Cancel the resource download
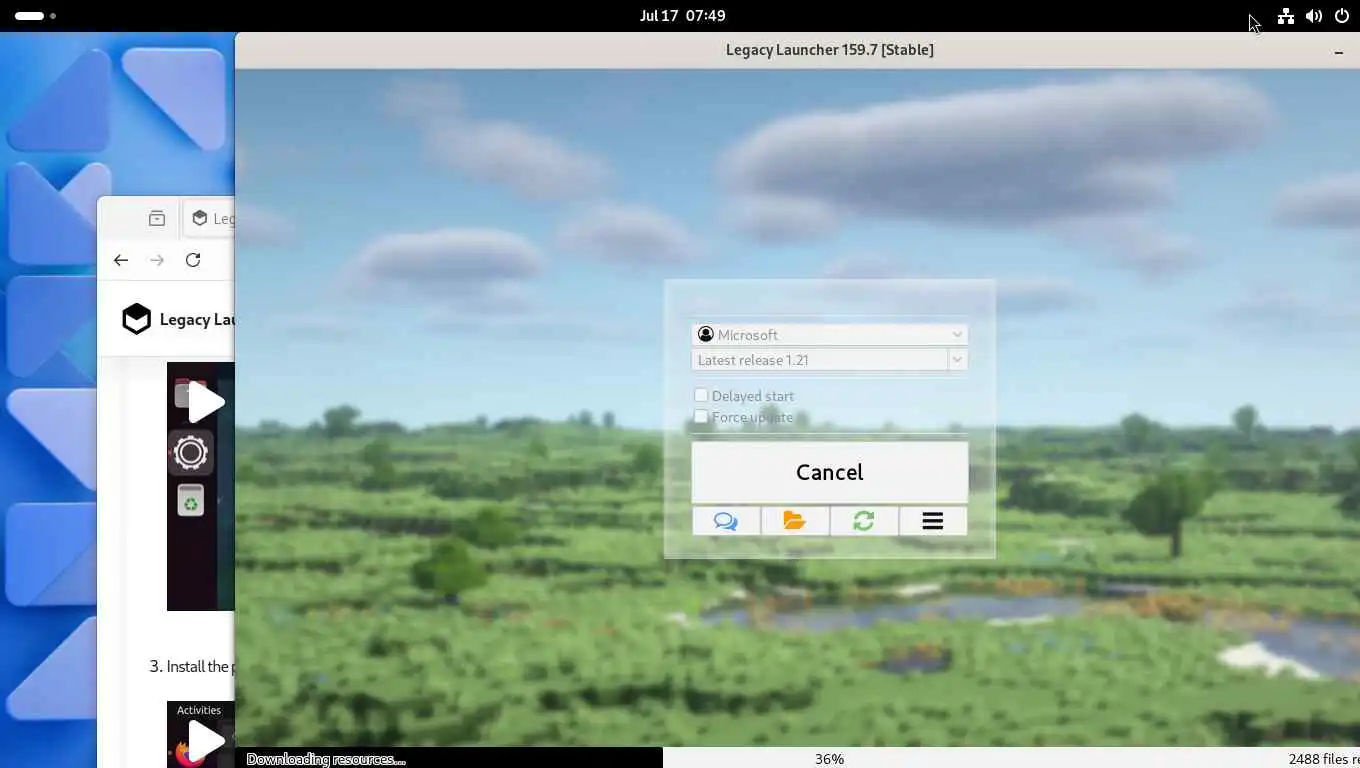The height and width of the screenshot is (768, 1360). (830, 472)
